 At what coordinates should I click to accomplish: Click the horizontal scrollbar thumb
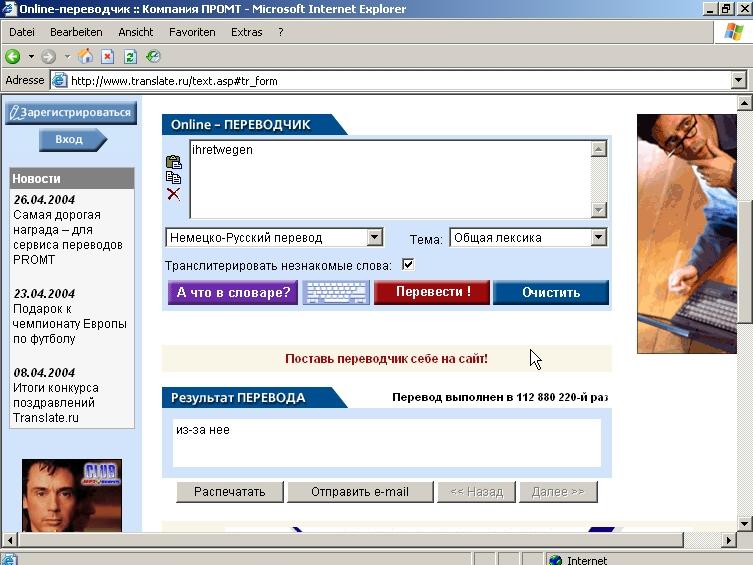coord(351,540)
